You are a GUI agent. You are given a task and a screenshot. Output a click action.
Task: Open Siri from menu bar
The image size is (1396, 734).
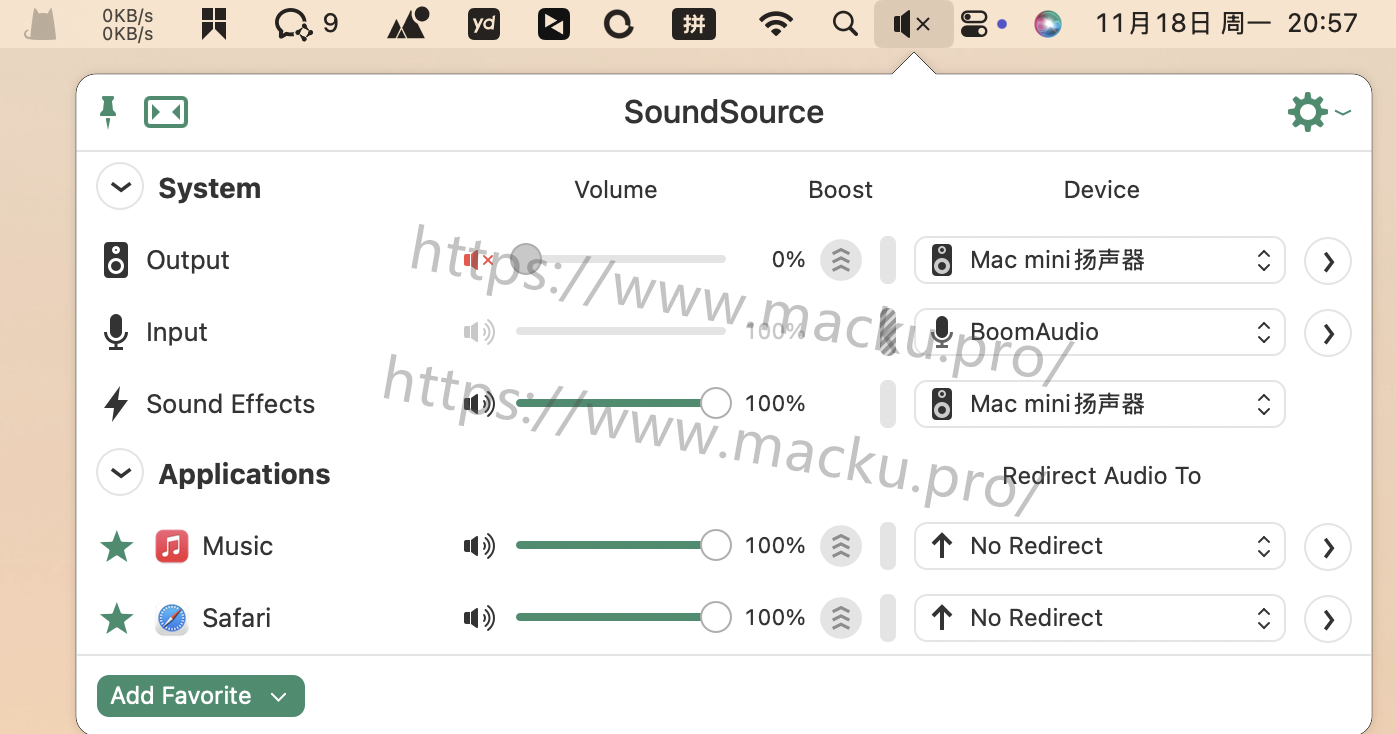pos(1048,24)
